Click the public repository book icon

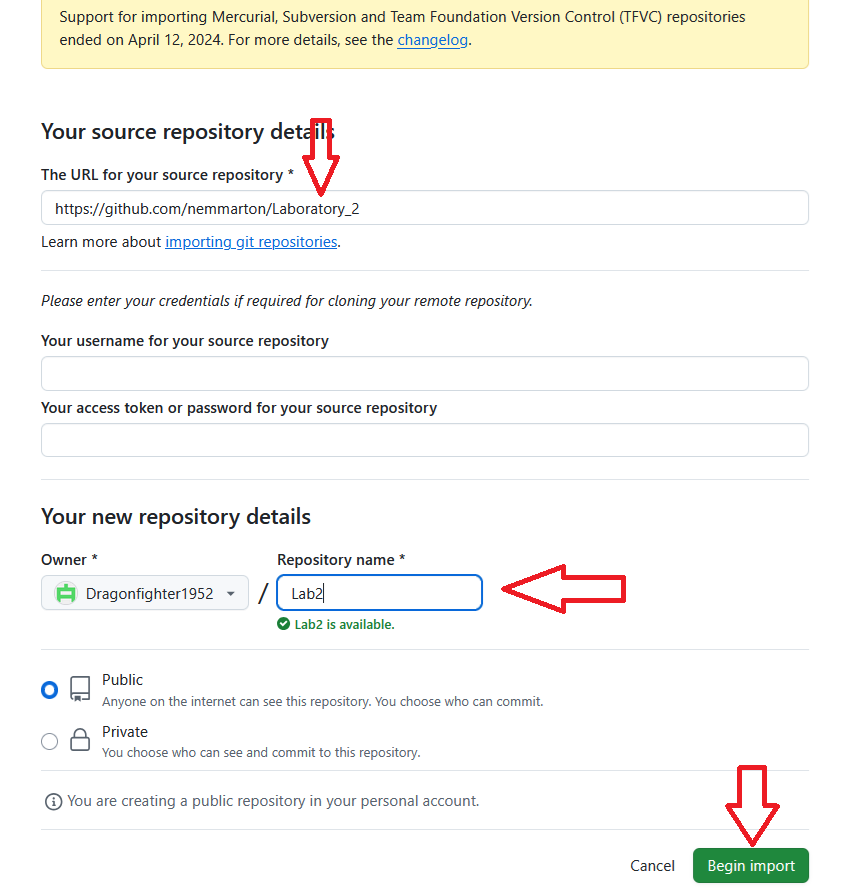point(80,689)
